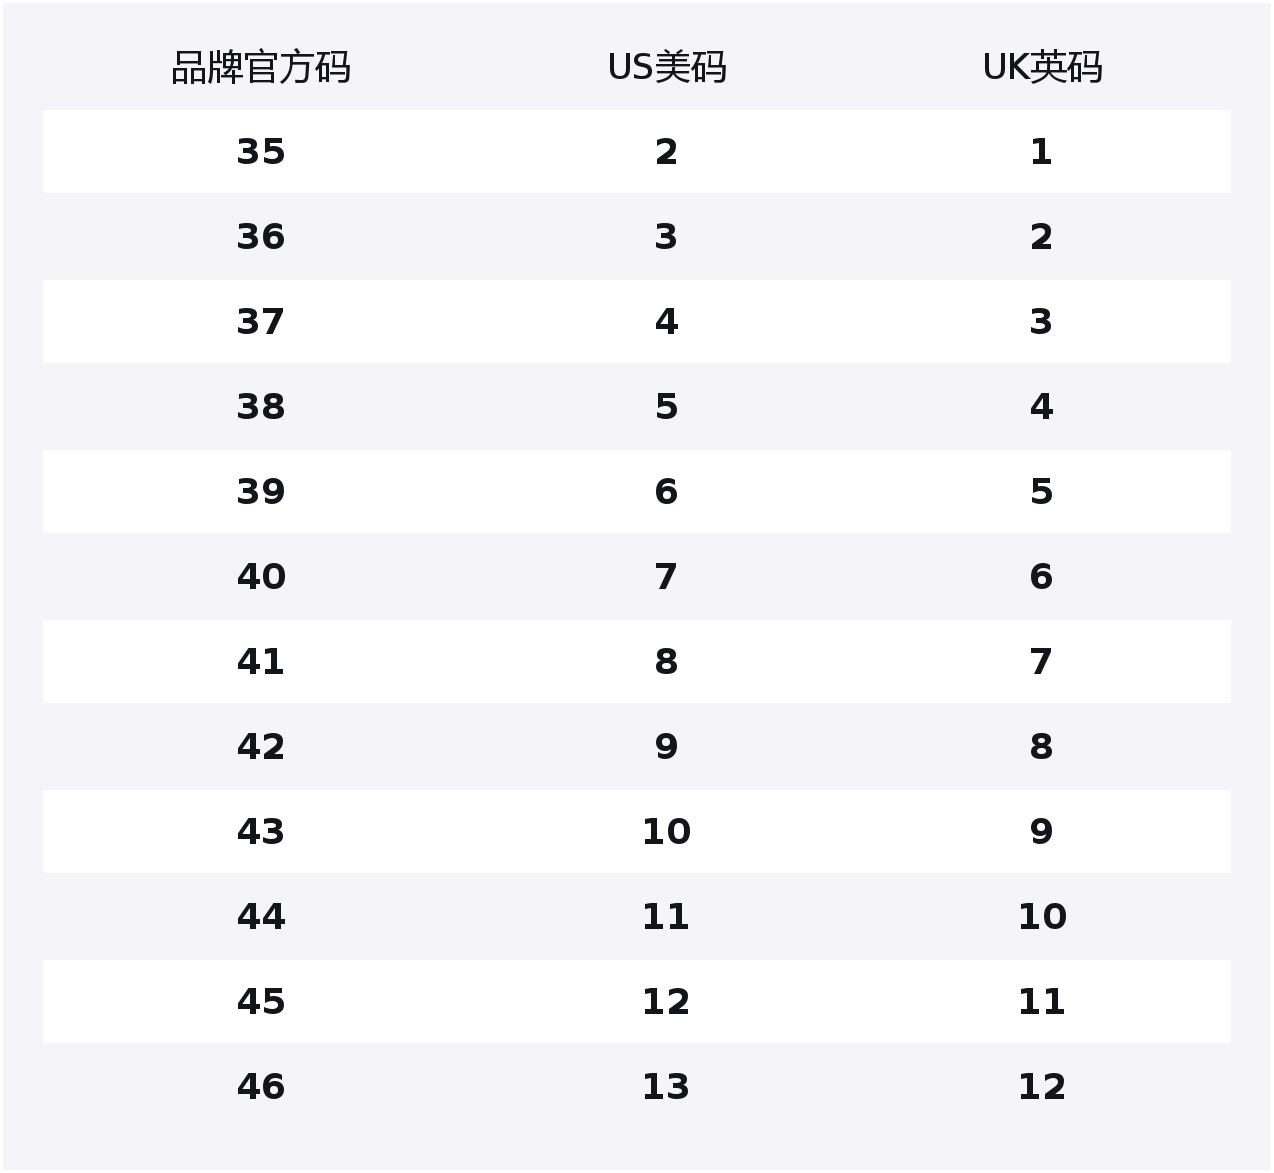The width and height of the screenshot is (1274, 1173).
Task: Click brand size 42 in first column
Action: point(261,747)
